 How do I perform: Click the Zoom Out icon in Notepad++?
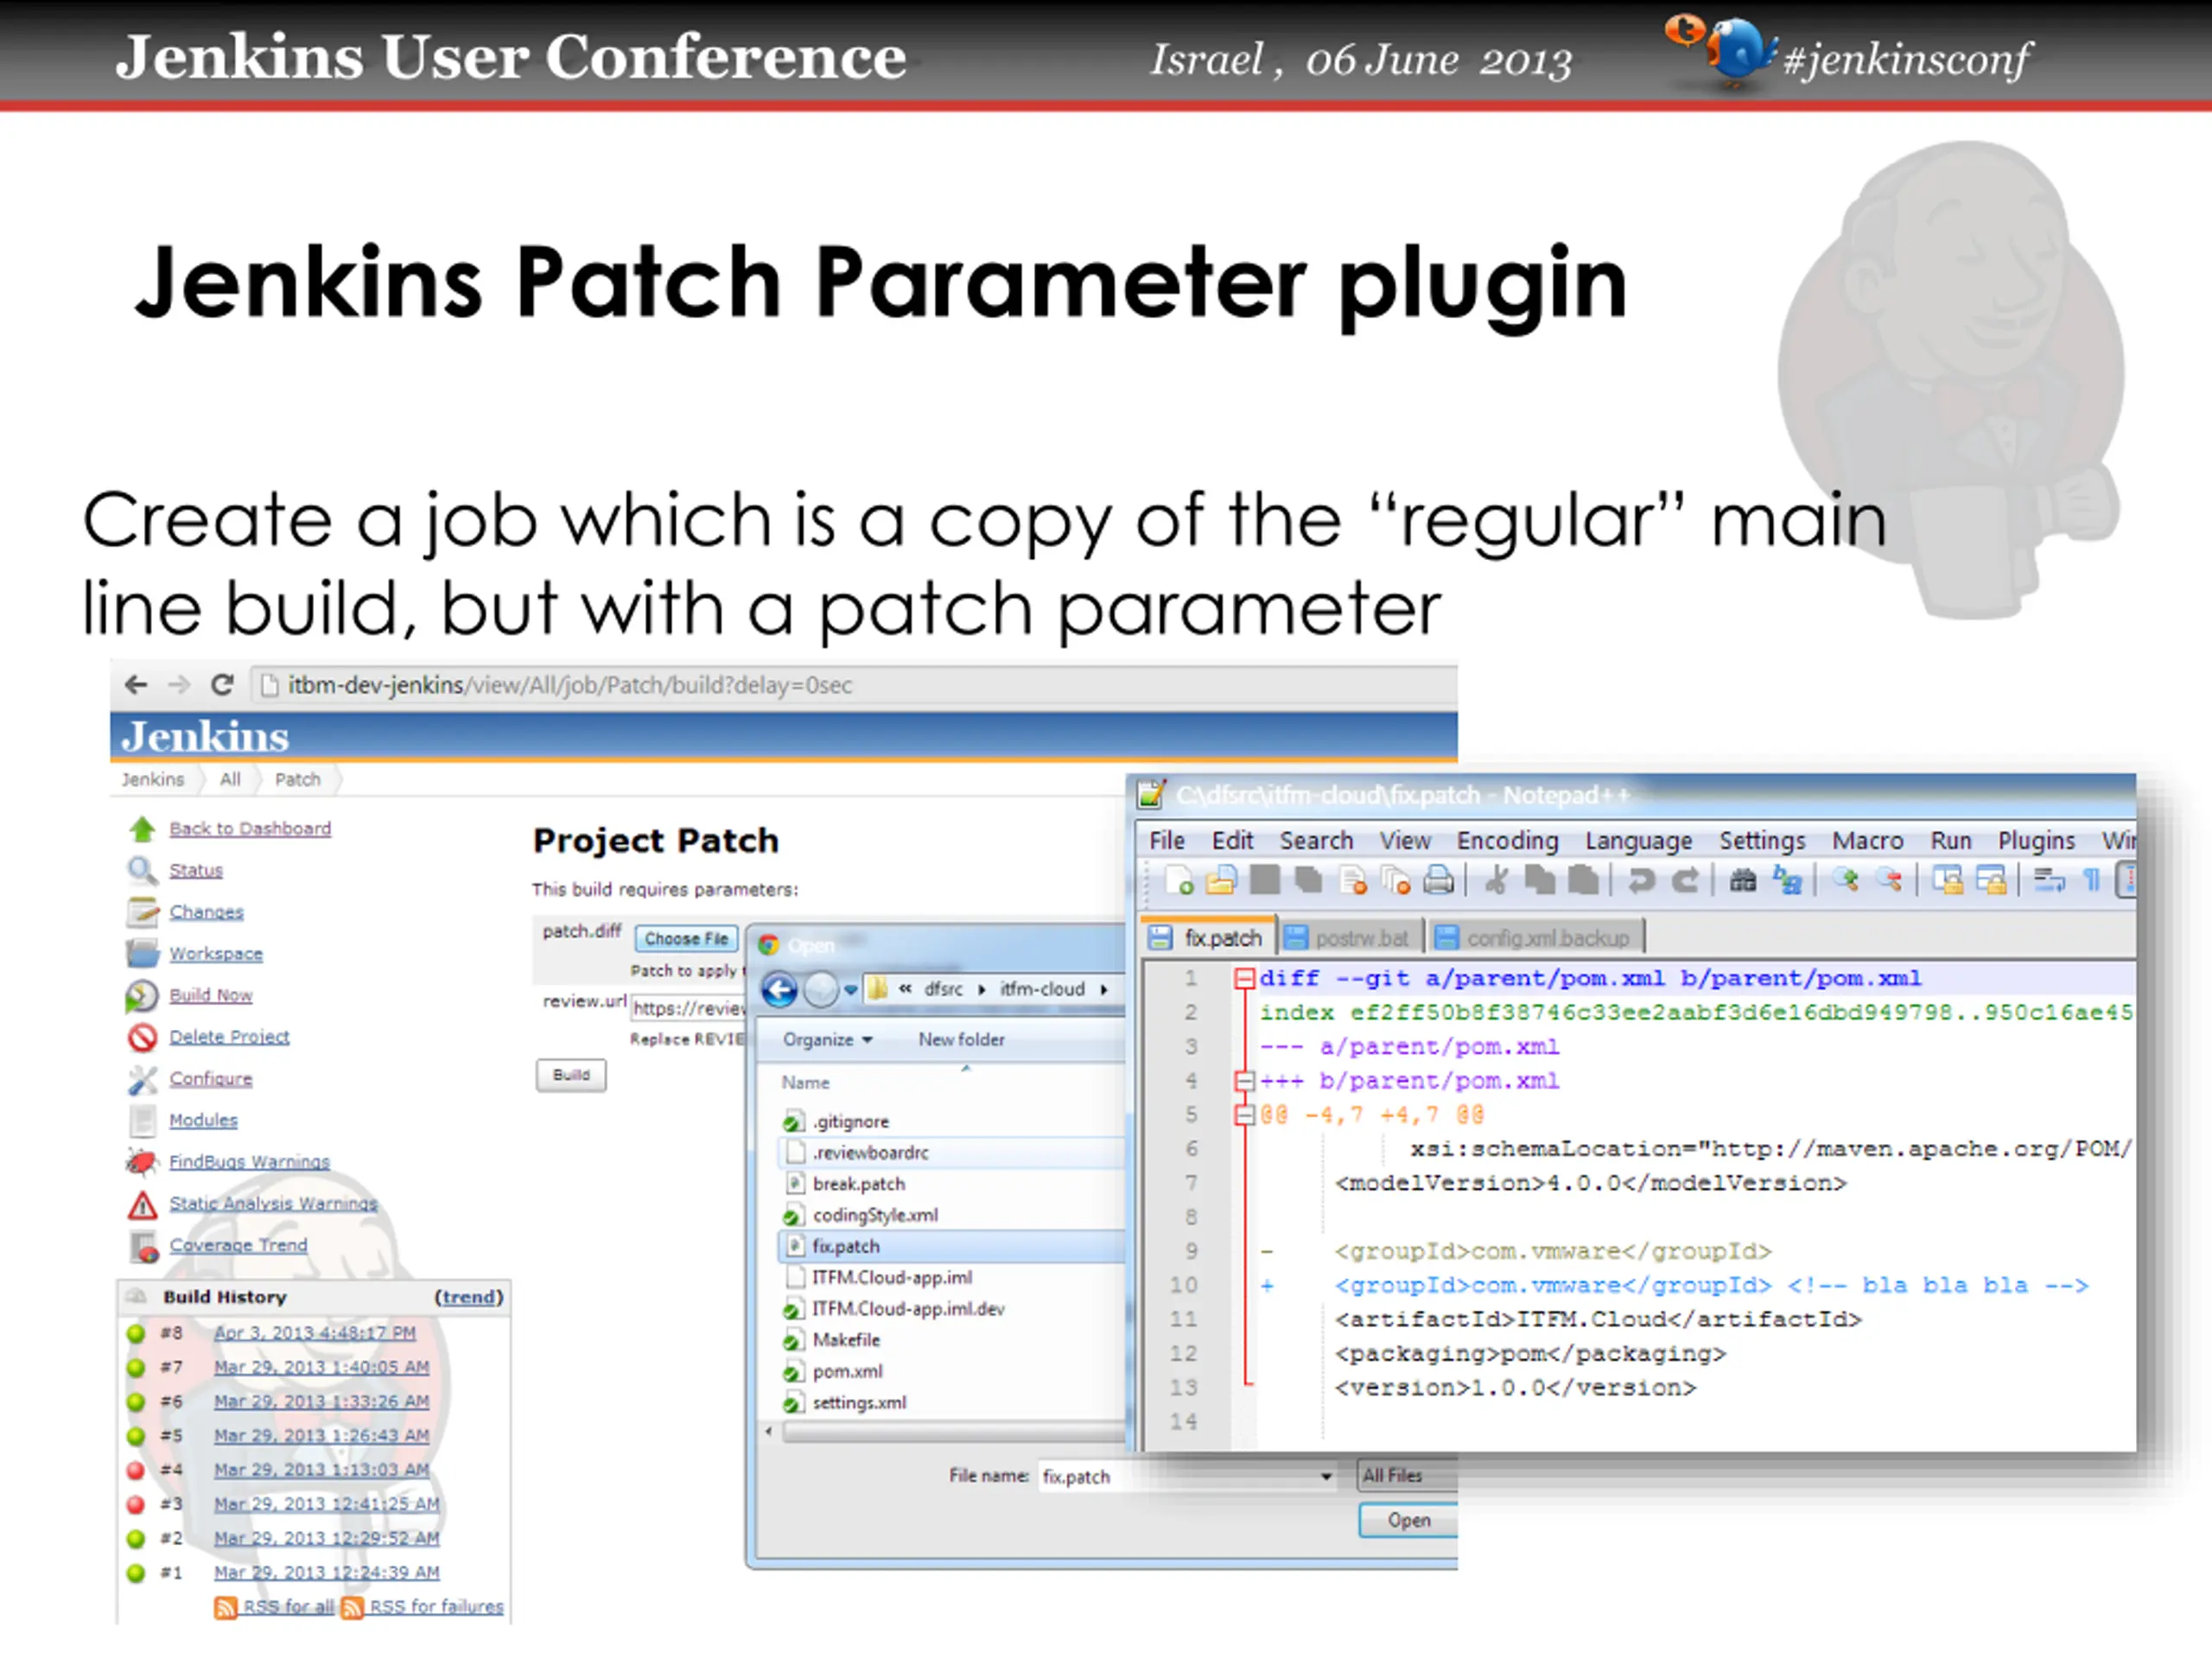coord(1888,880)
